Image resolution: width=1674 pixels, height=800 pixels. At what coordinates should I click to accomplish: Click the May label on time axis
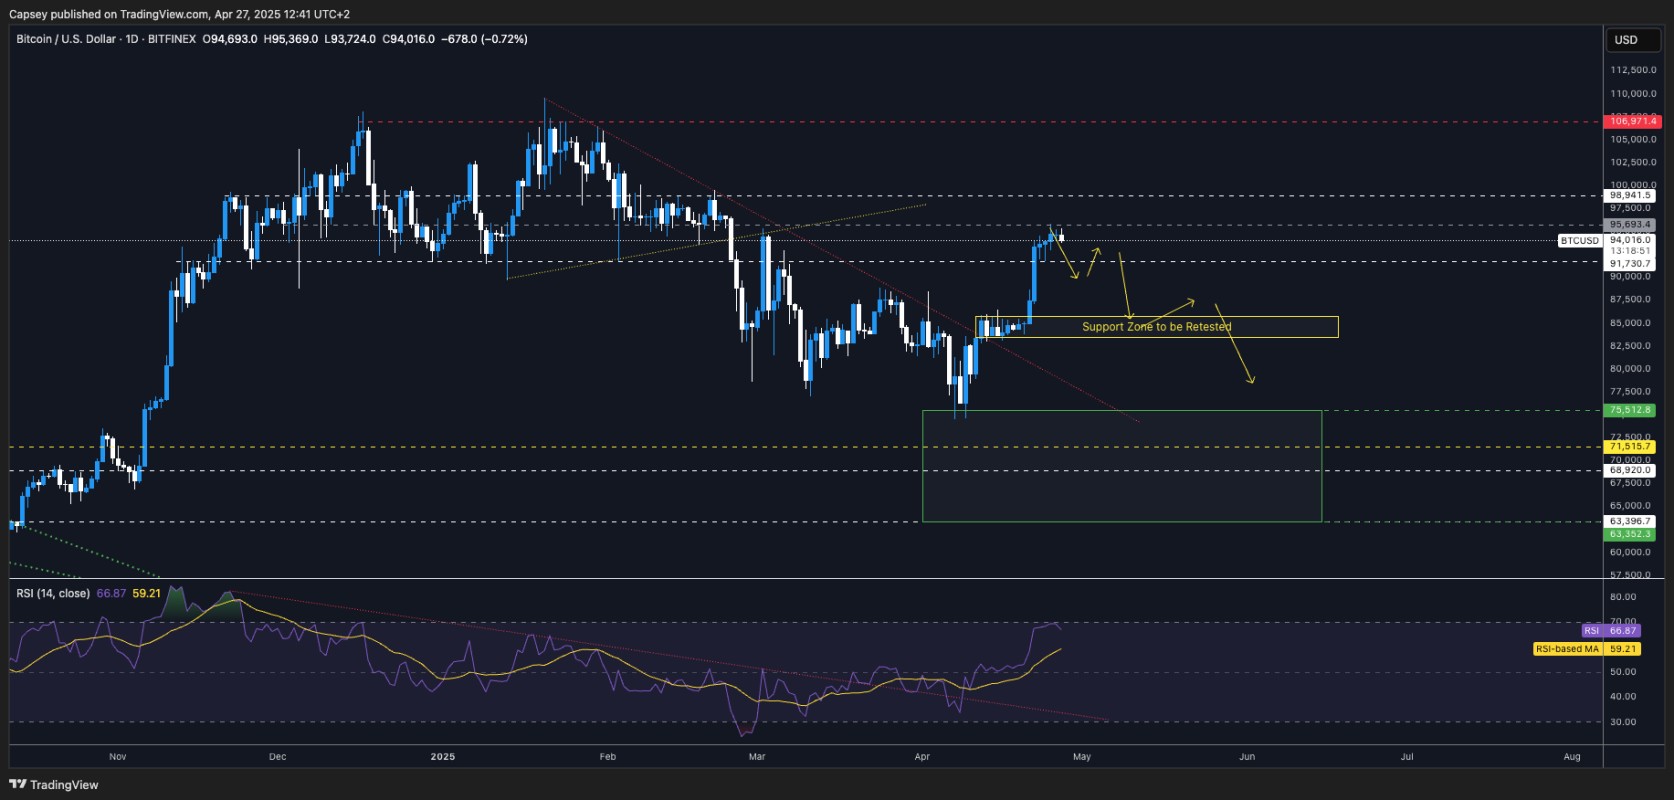tap(1082, 757)
